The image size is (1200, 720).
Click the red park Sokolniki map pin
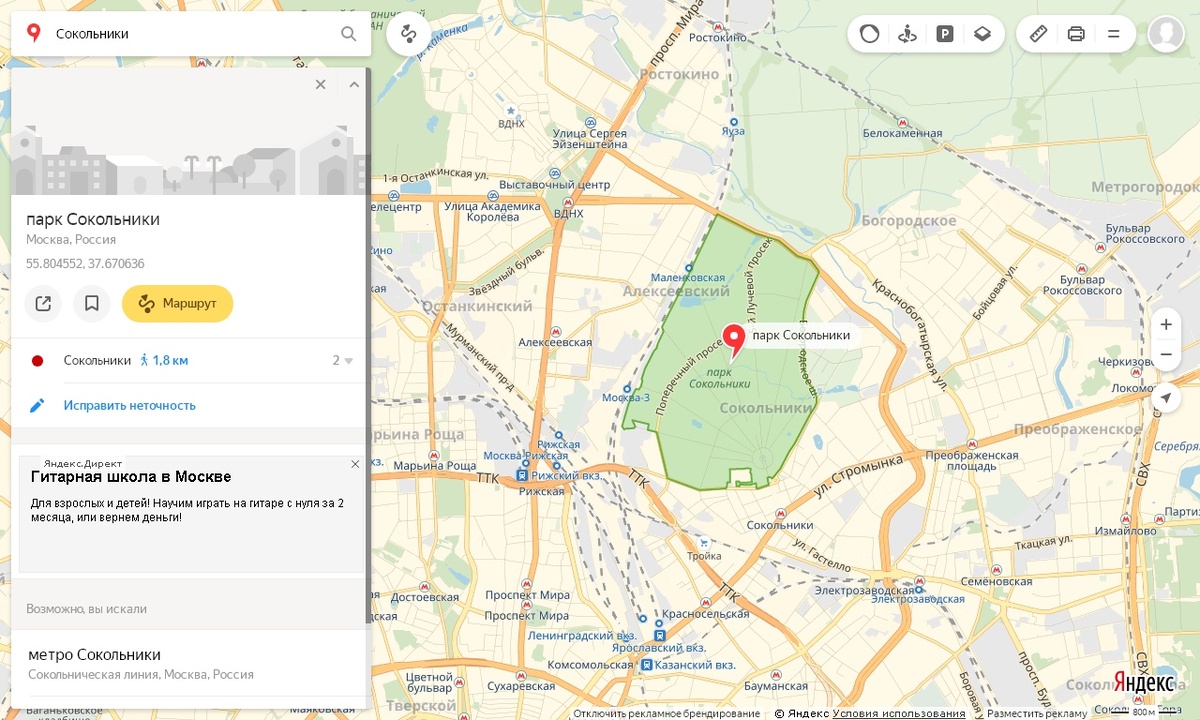point(734,340)
